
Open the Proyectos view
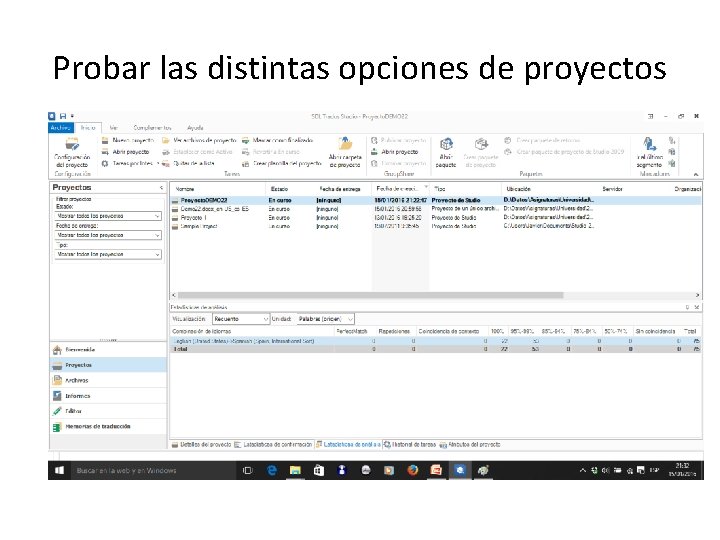tap(108, 365)
